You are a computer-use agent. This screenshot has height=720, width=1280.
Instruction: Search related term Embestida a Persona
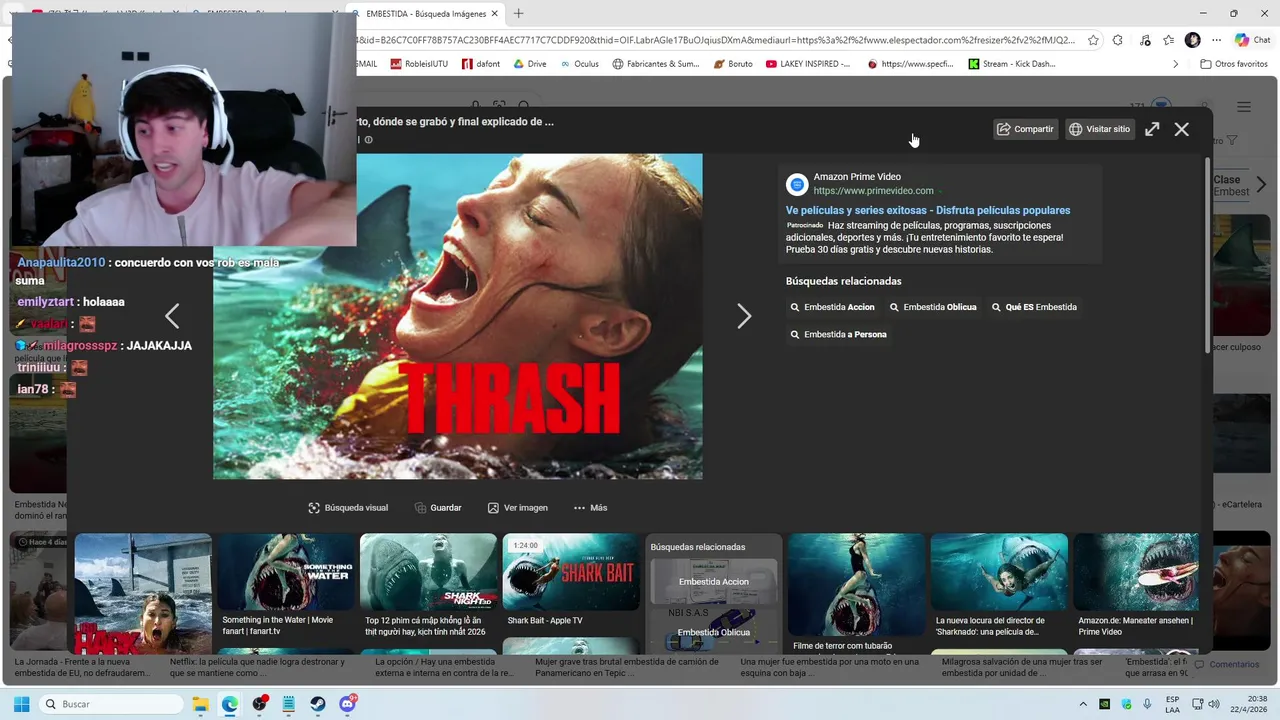[838, 334]
